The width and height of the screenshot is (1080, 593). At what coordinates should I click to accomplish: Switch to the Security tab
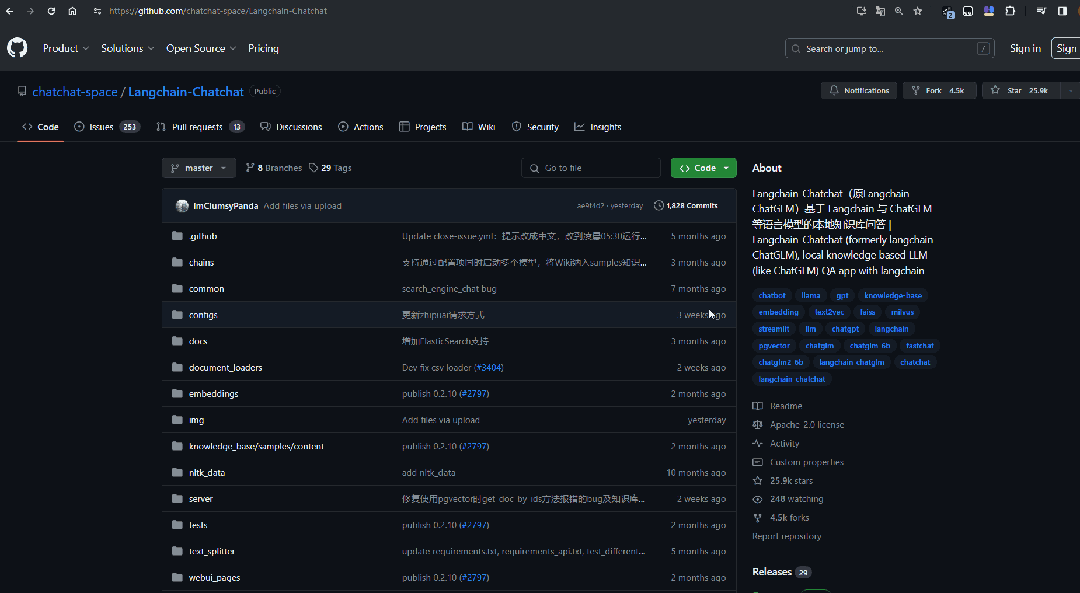(535, 127)
